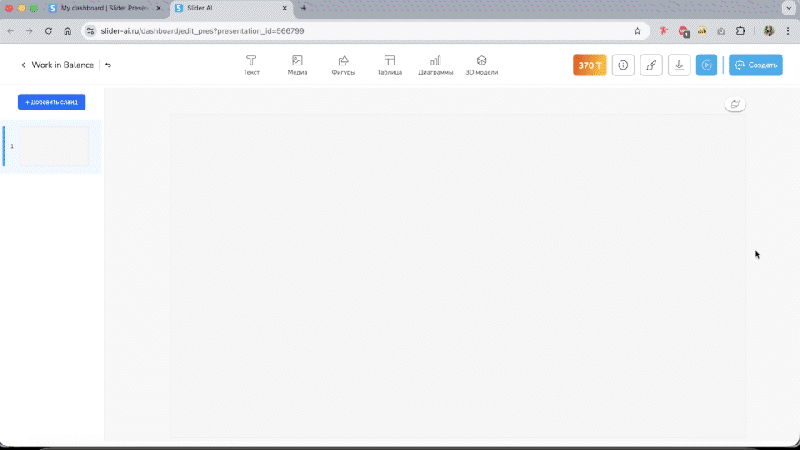Go back in browser history
Image resolution: width=800 pixels, height=450 pixels.
11,31
